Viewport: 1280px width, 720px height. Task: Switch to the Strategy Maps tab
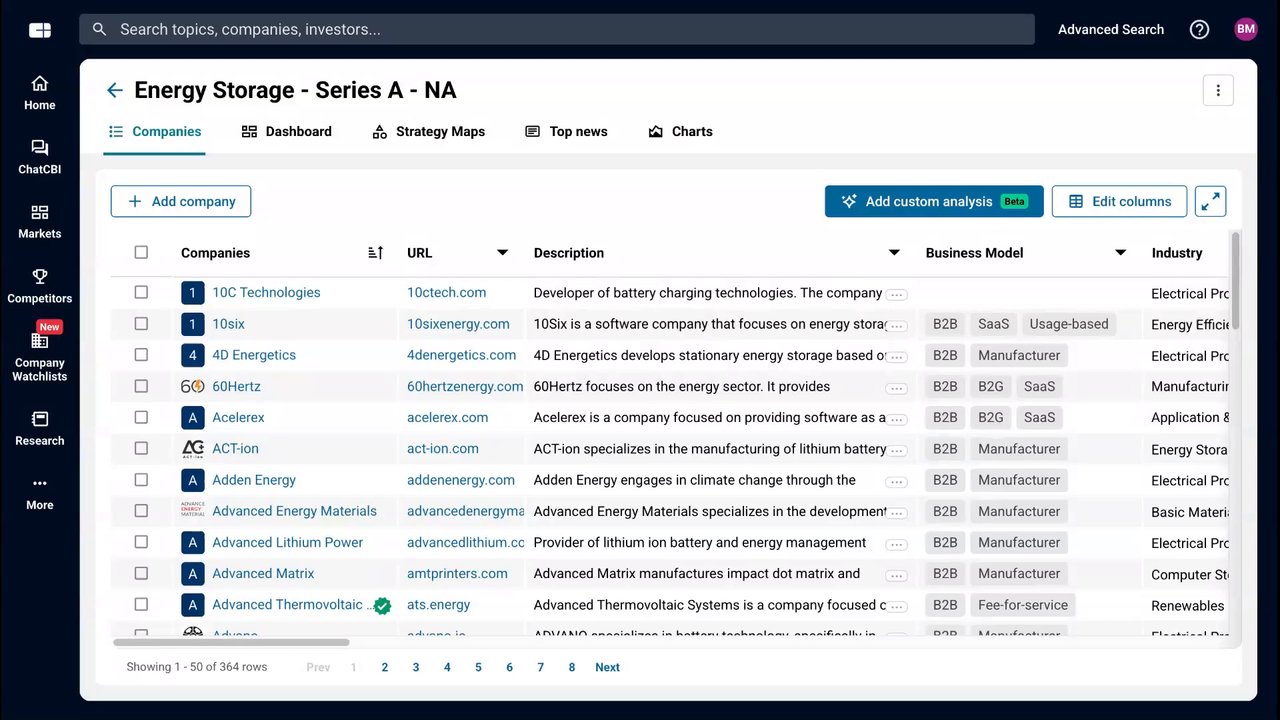point(428,132)
